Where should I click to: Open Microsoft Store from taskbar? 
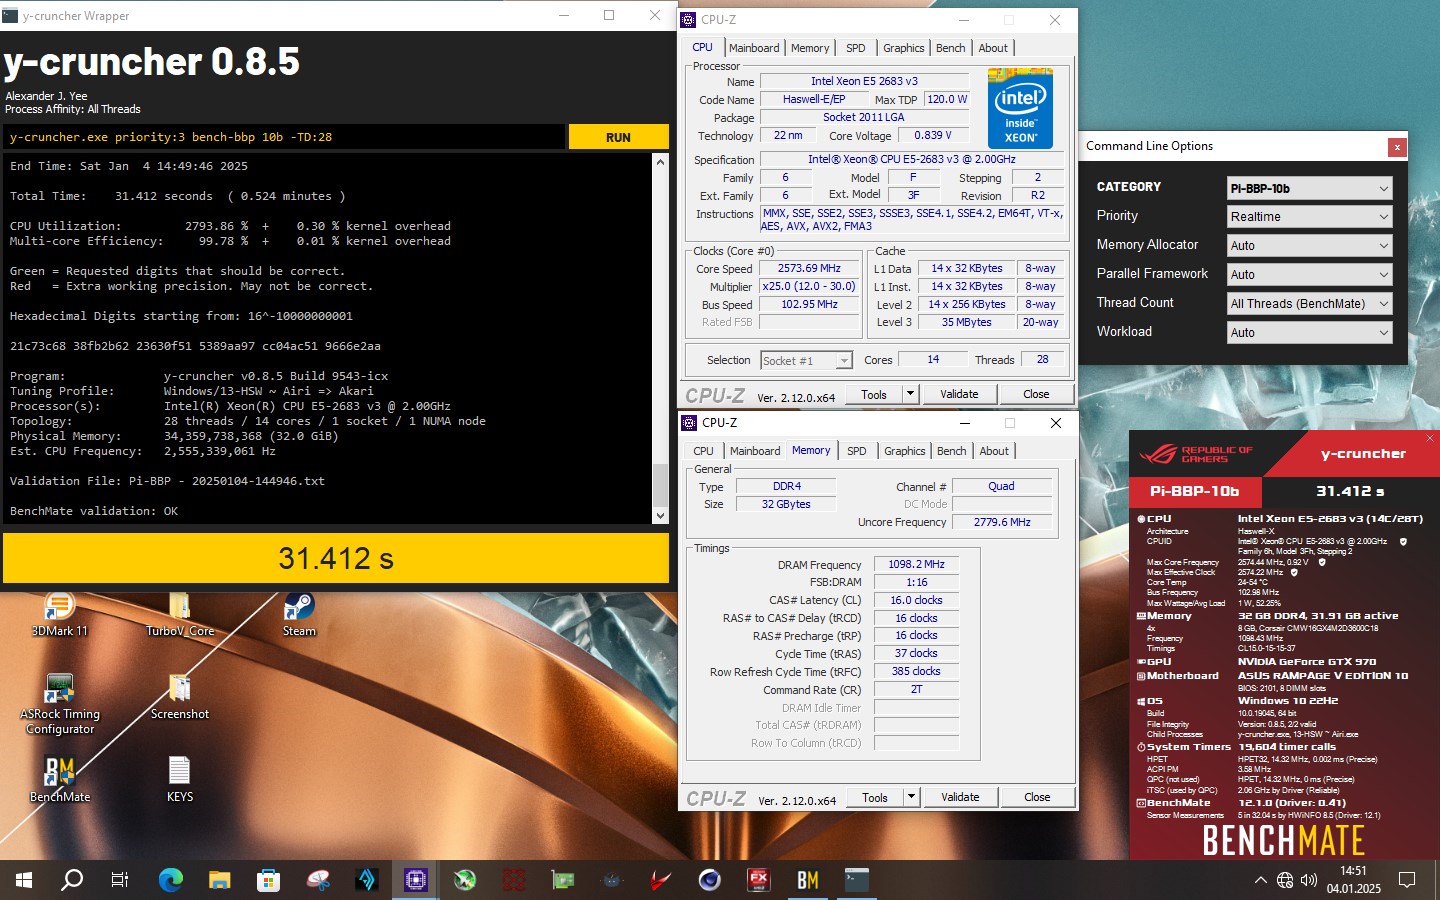(x=268, y=880)
